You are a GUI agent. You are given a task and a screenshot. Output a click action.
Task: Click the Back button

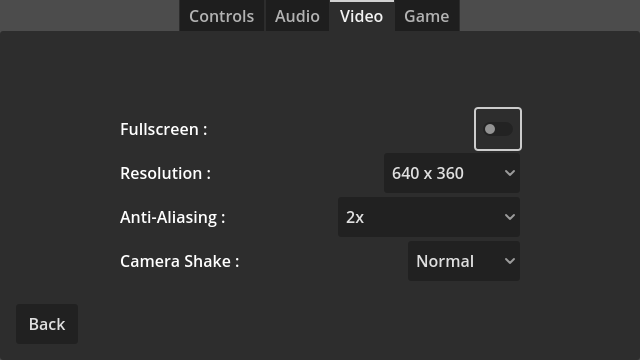tap(47, 324)
